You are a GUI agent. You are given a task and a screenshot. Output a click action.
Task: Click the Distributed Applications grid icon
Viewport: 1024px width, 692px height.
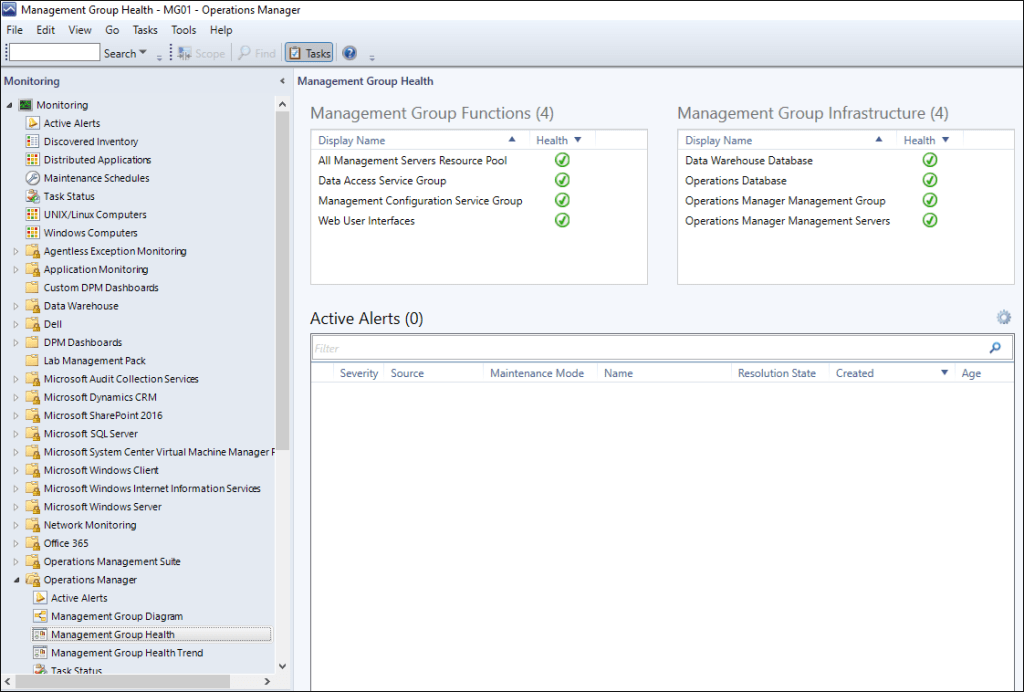point(33,159)
